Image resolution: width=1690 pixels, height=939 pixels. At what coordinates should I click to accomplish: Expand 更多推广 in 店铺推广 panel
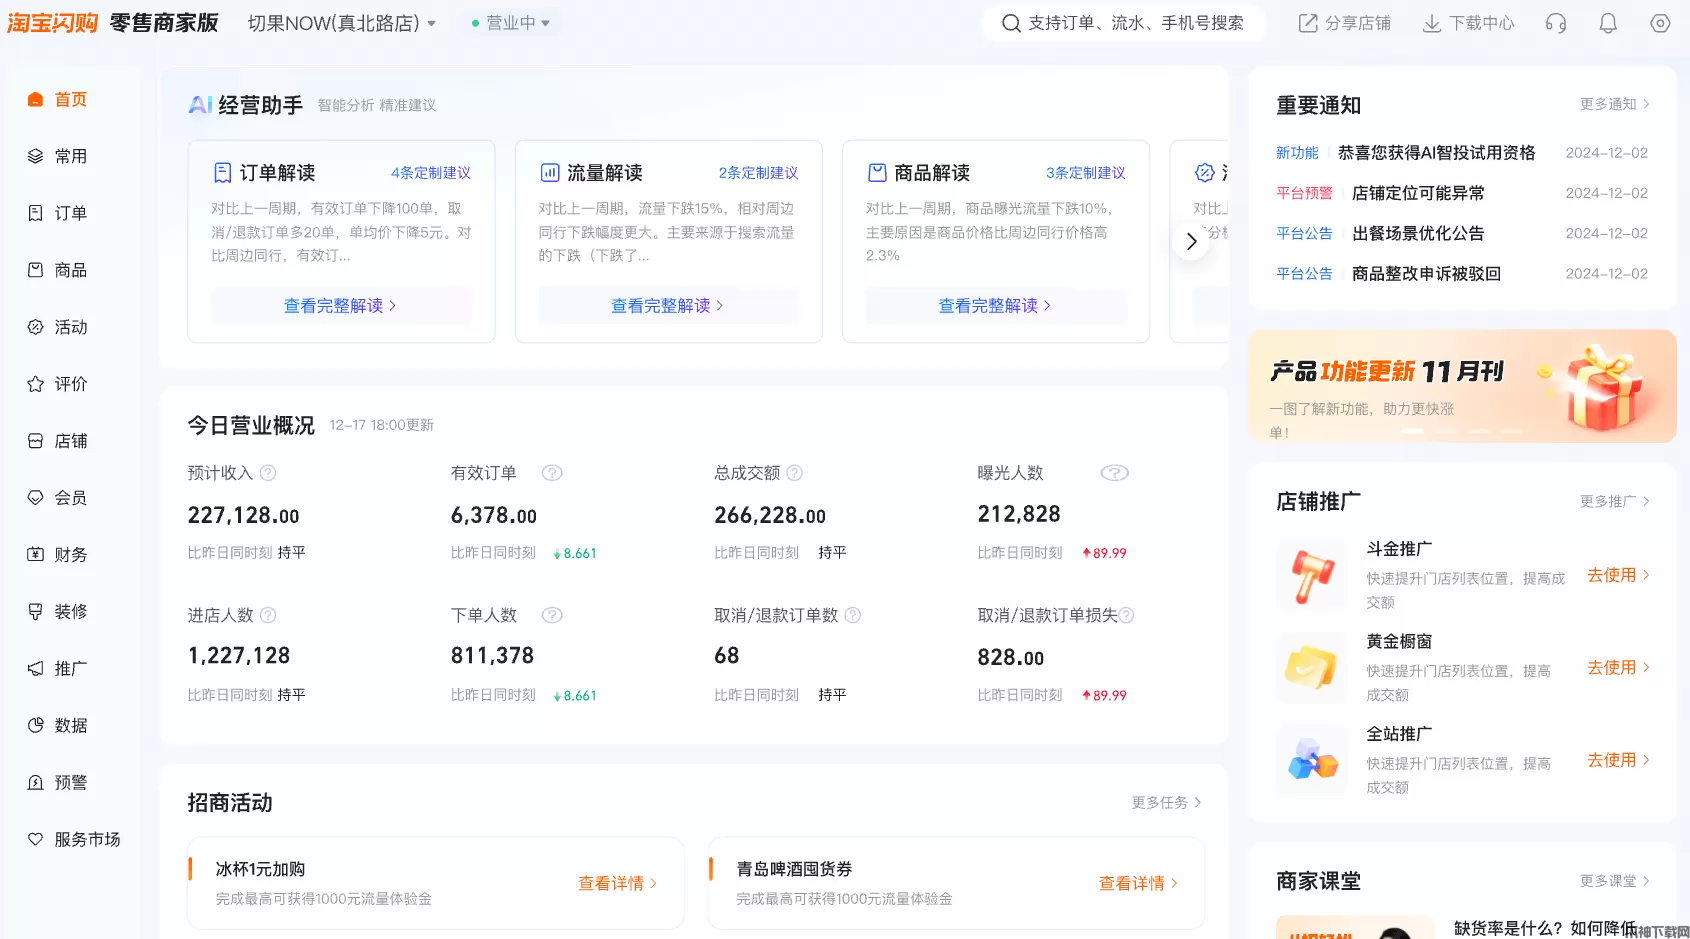(1614, 501)
